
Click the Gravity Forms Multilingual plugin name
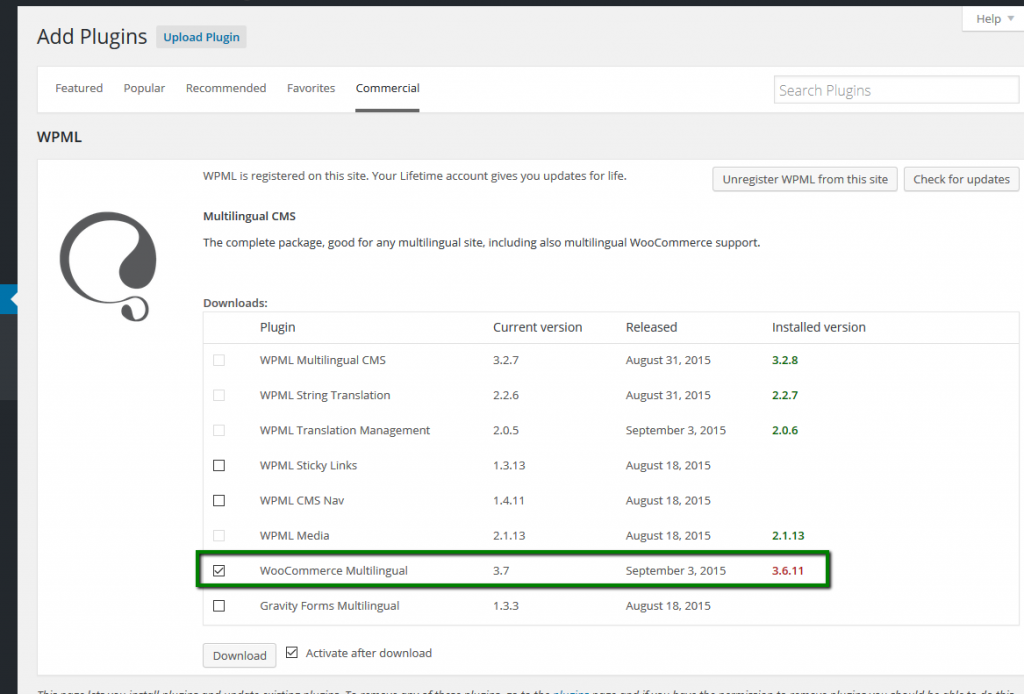330,606
